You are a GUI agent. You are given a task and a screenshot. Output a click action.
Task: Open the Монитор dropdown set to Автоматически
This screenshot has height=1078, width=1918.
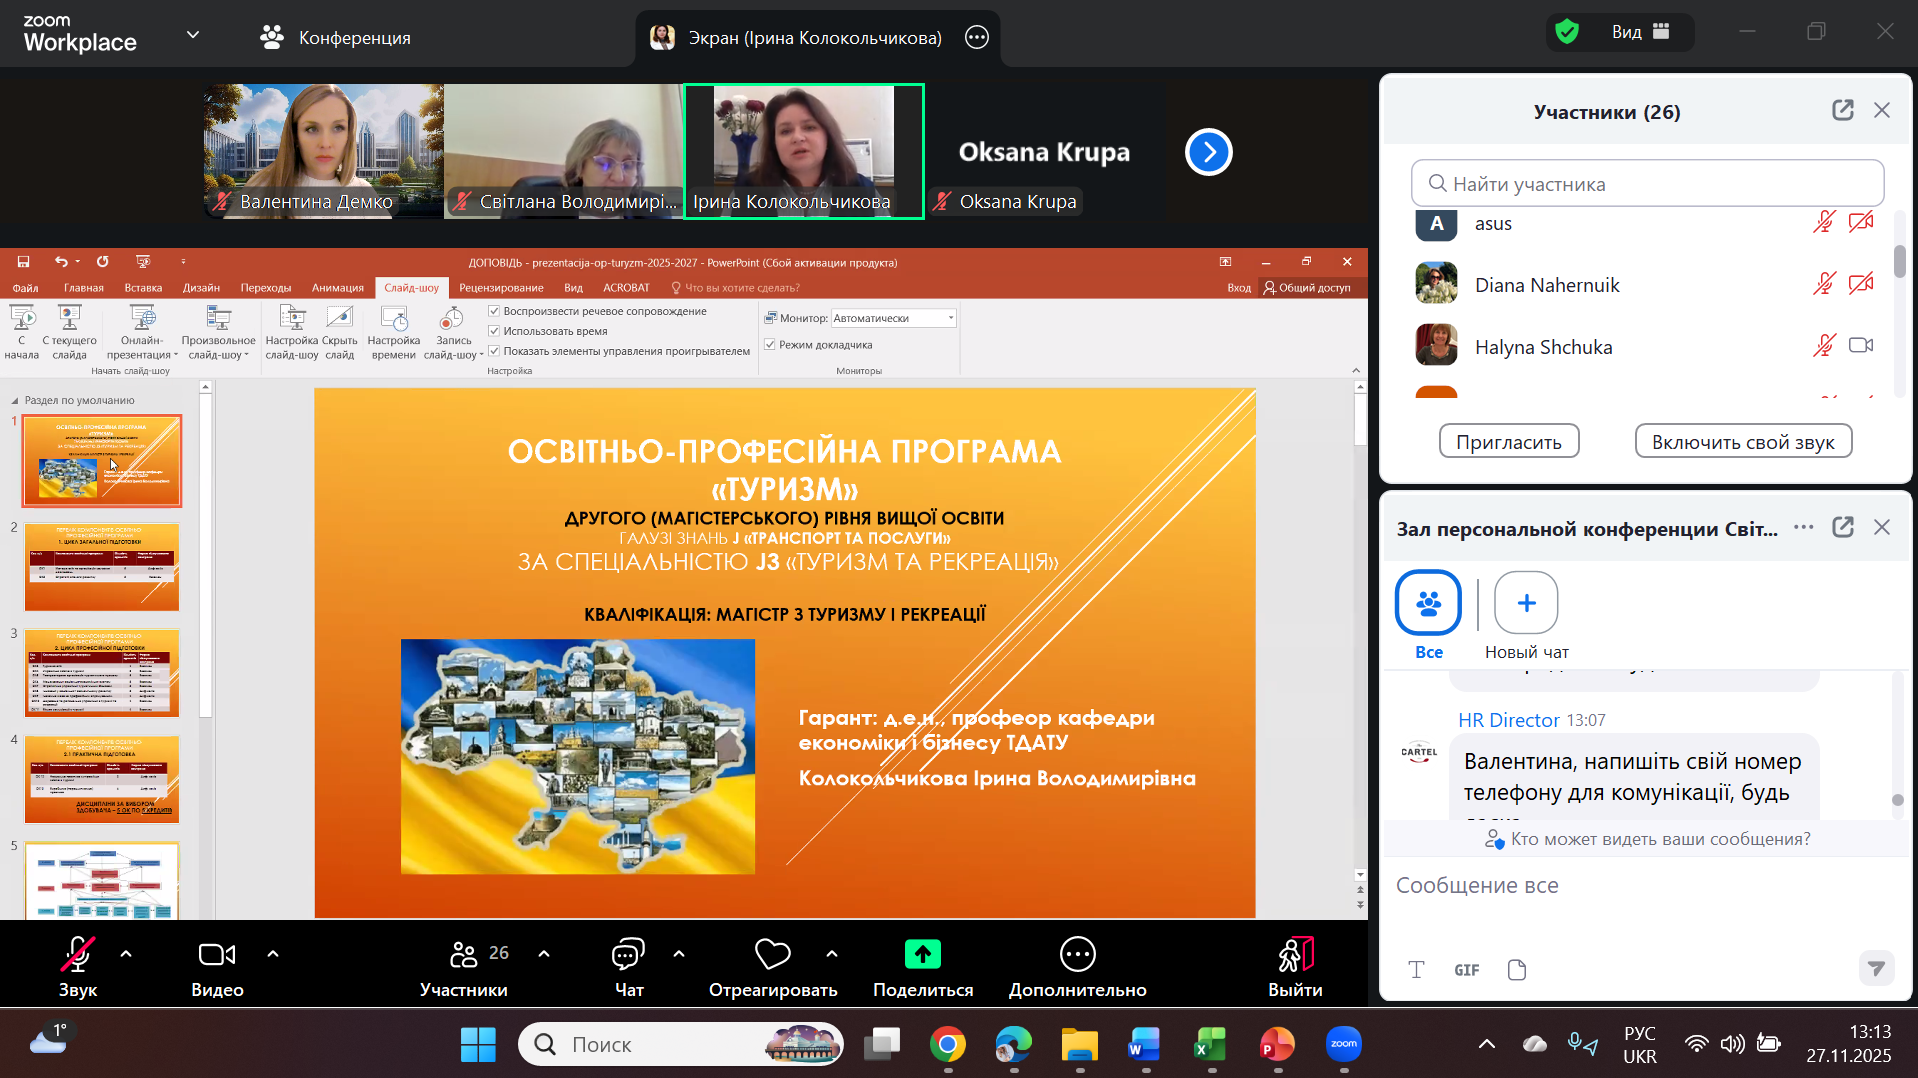(893, 318)
